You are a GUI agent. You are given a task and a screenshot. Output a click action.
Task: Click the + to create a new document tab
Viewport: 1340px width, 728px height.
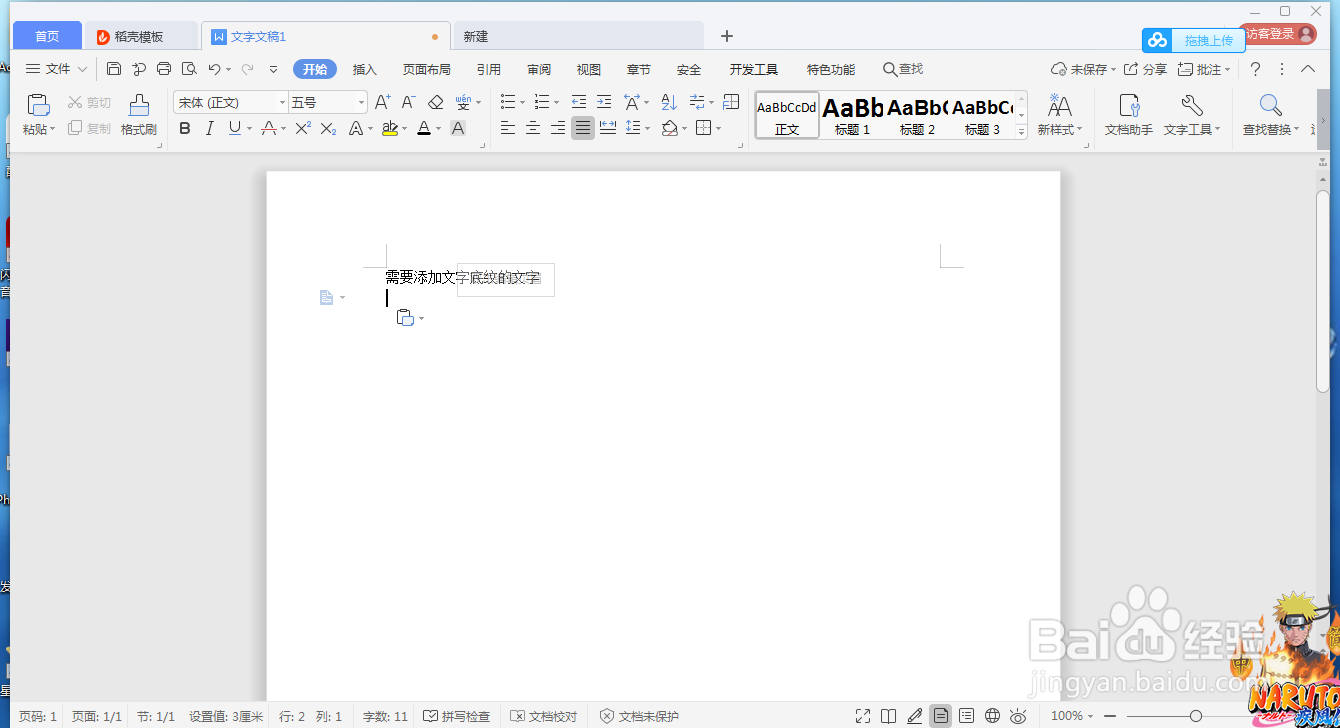click(726, 34)
